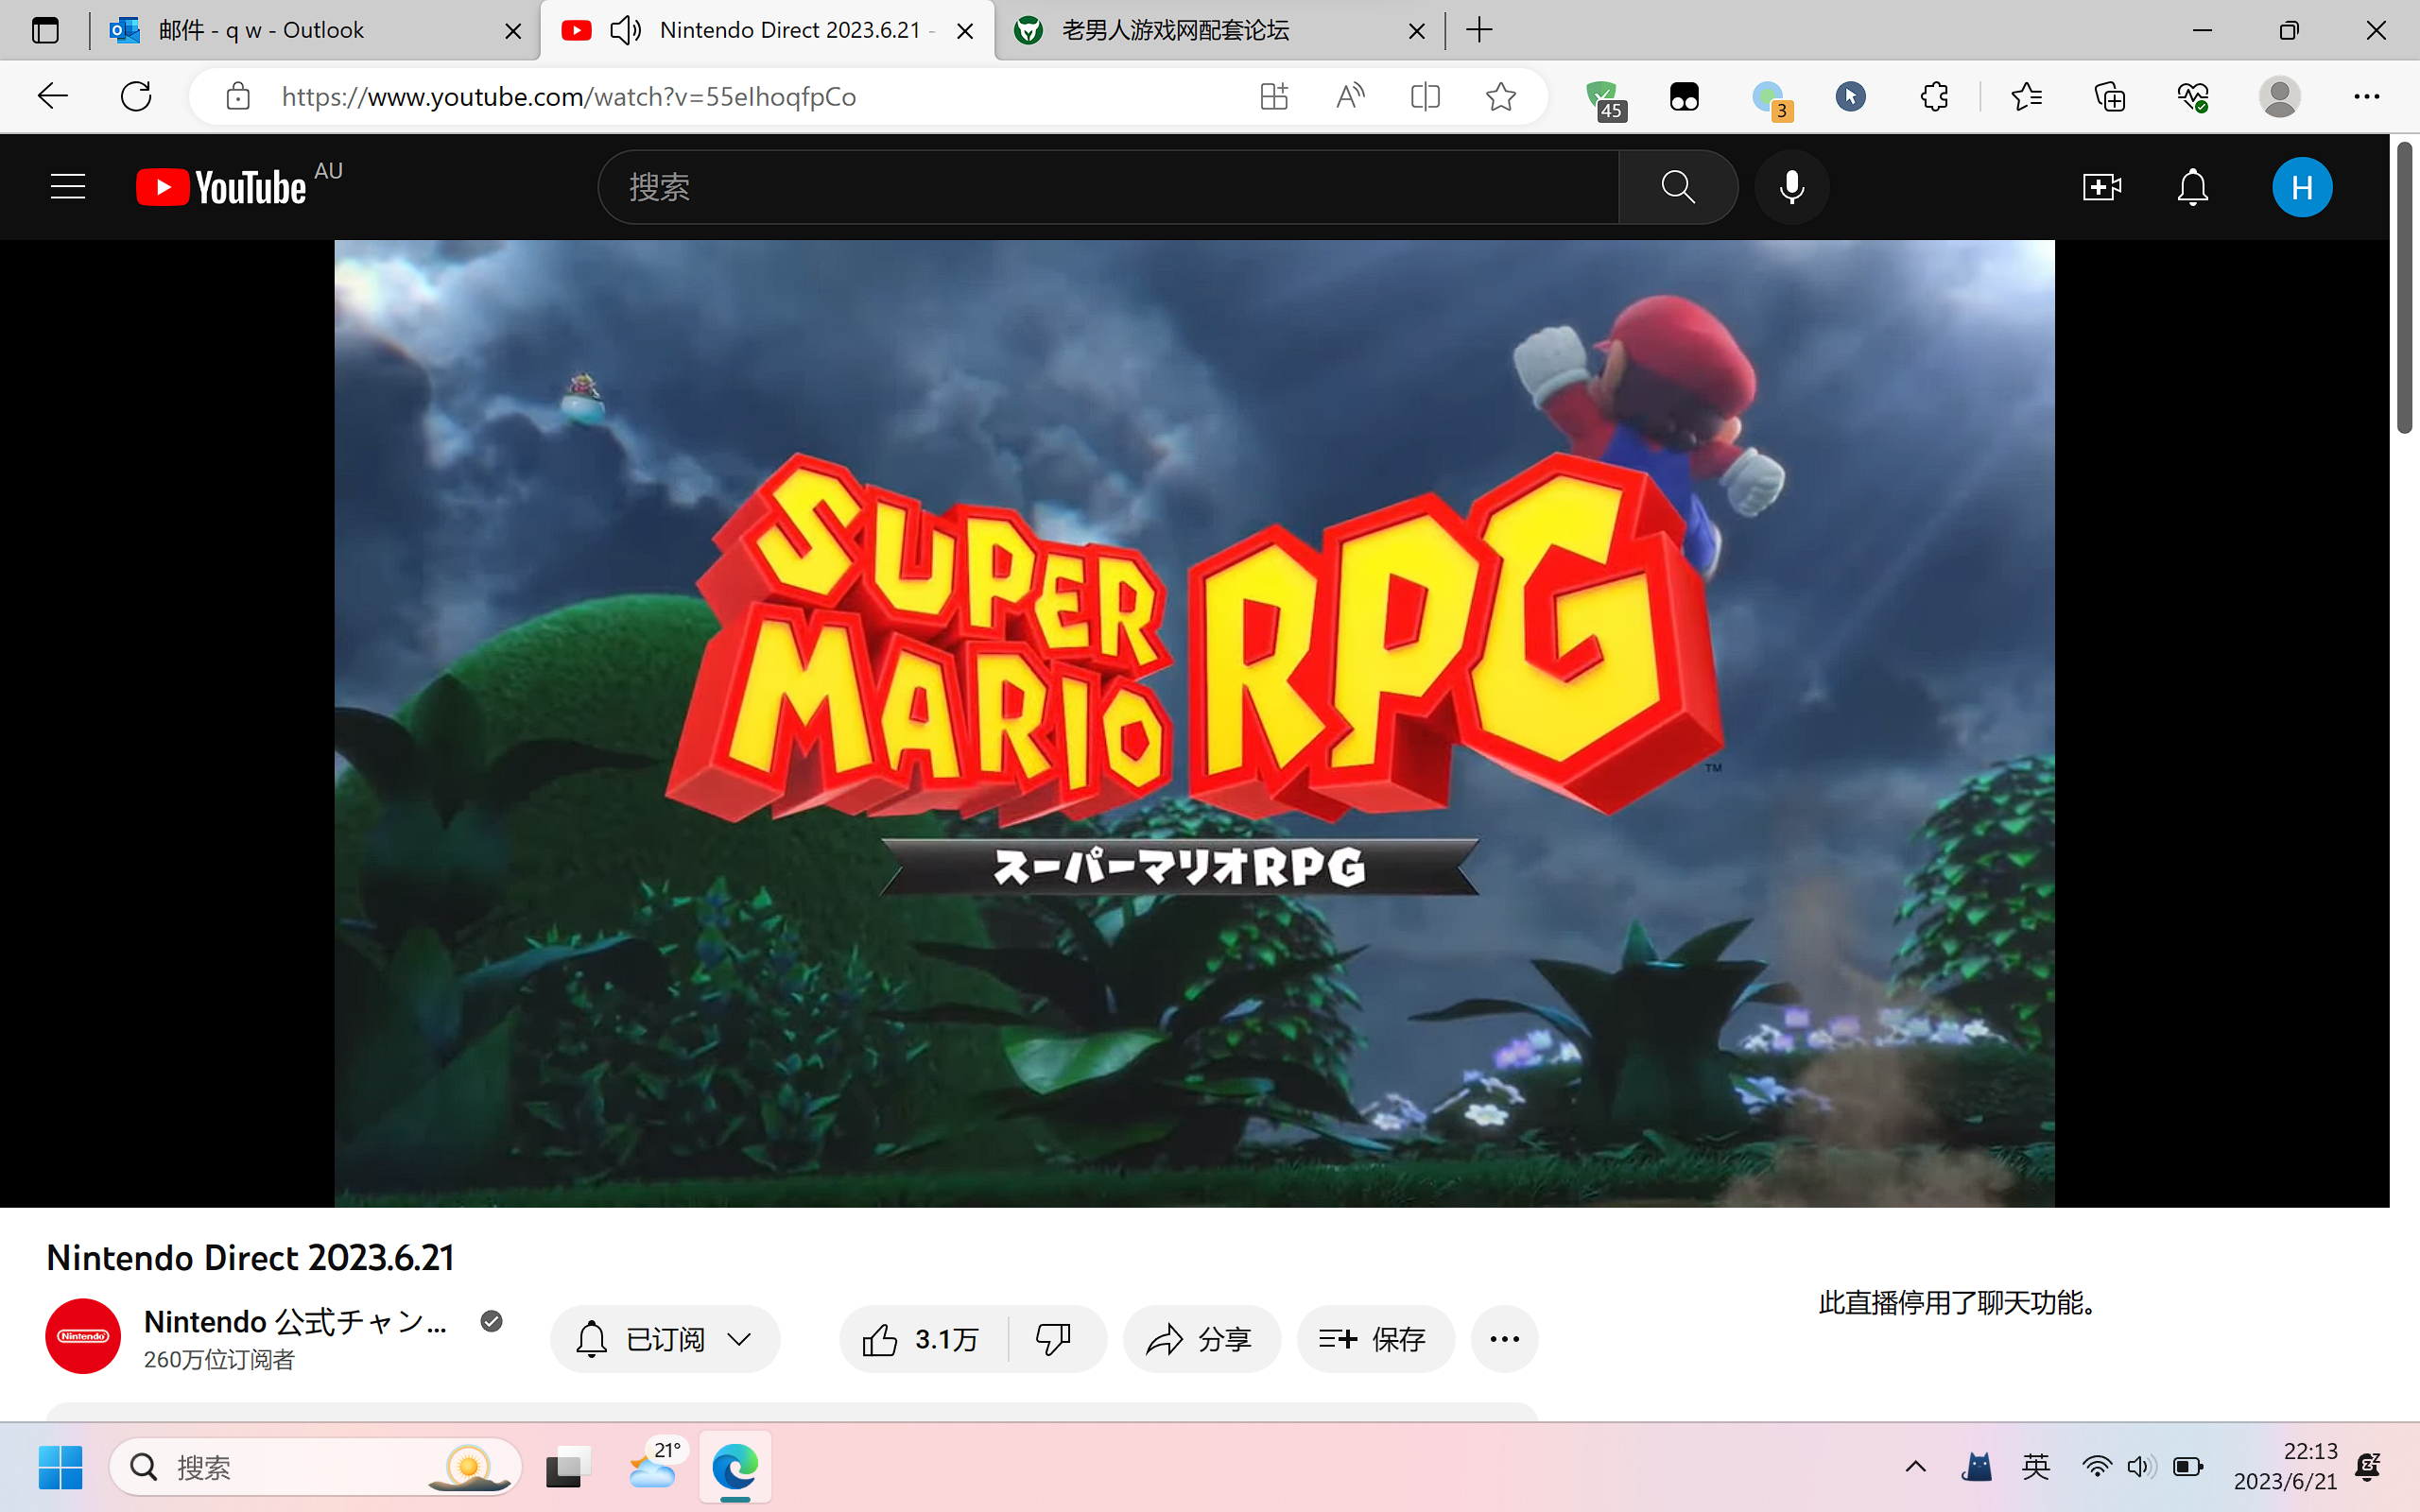Viewport: 2420px width, 1512px height.
Task: Open the browser settings and more menu
Action: pos(2366,96)
